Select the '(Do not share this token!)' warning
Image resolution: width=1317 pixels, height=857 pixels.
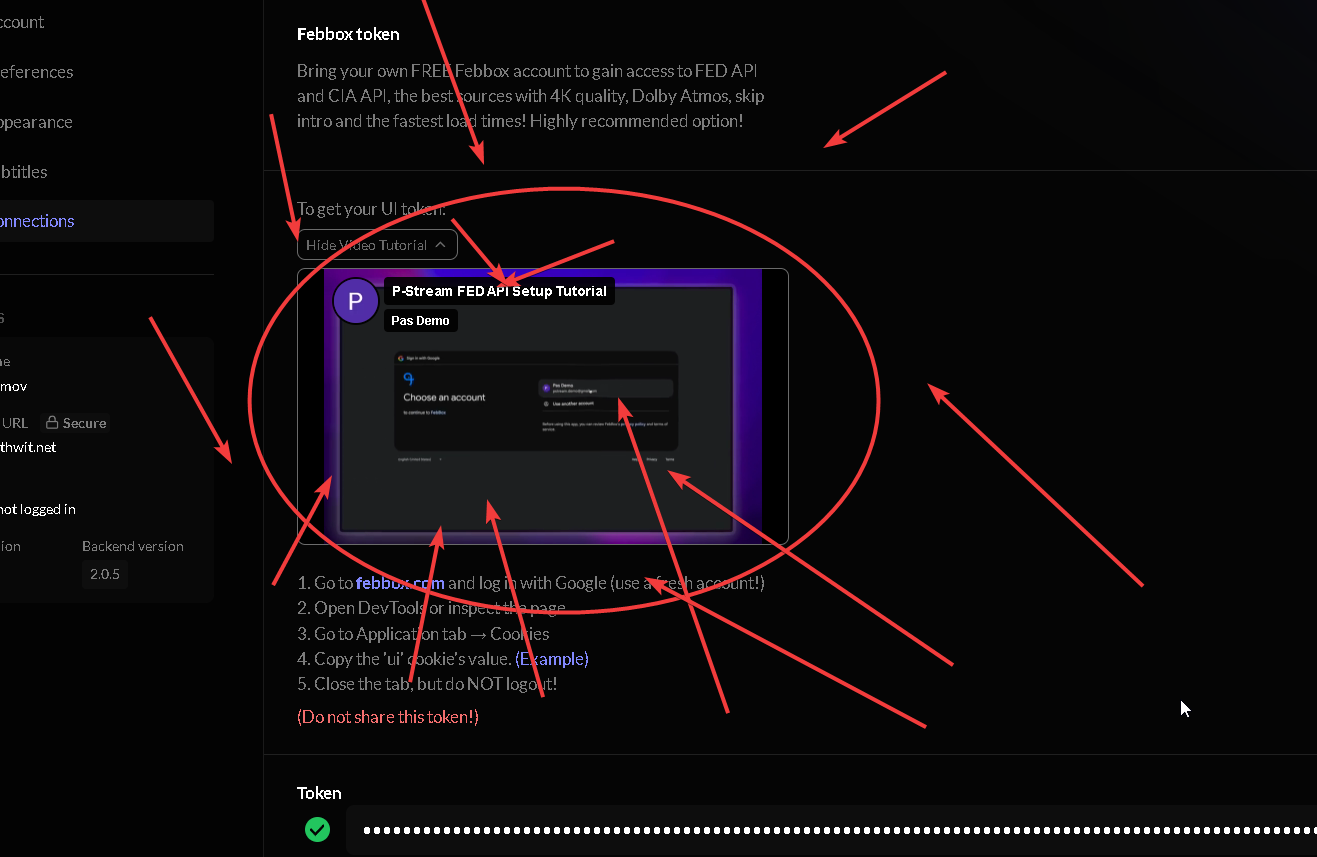(x=388, y=717)
